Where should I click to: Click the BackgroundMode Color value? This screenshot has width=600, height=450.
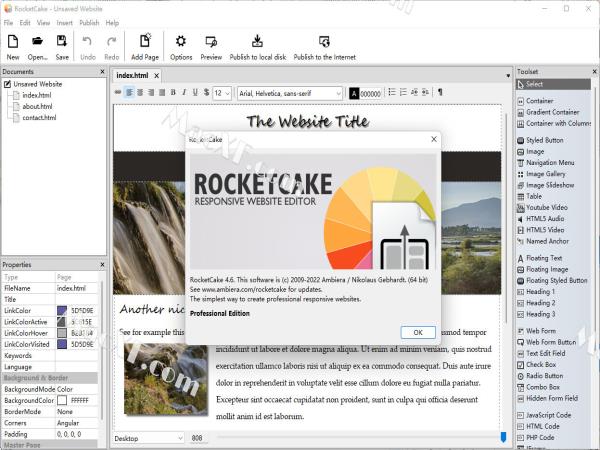[x=77, y=389]
